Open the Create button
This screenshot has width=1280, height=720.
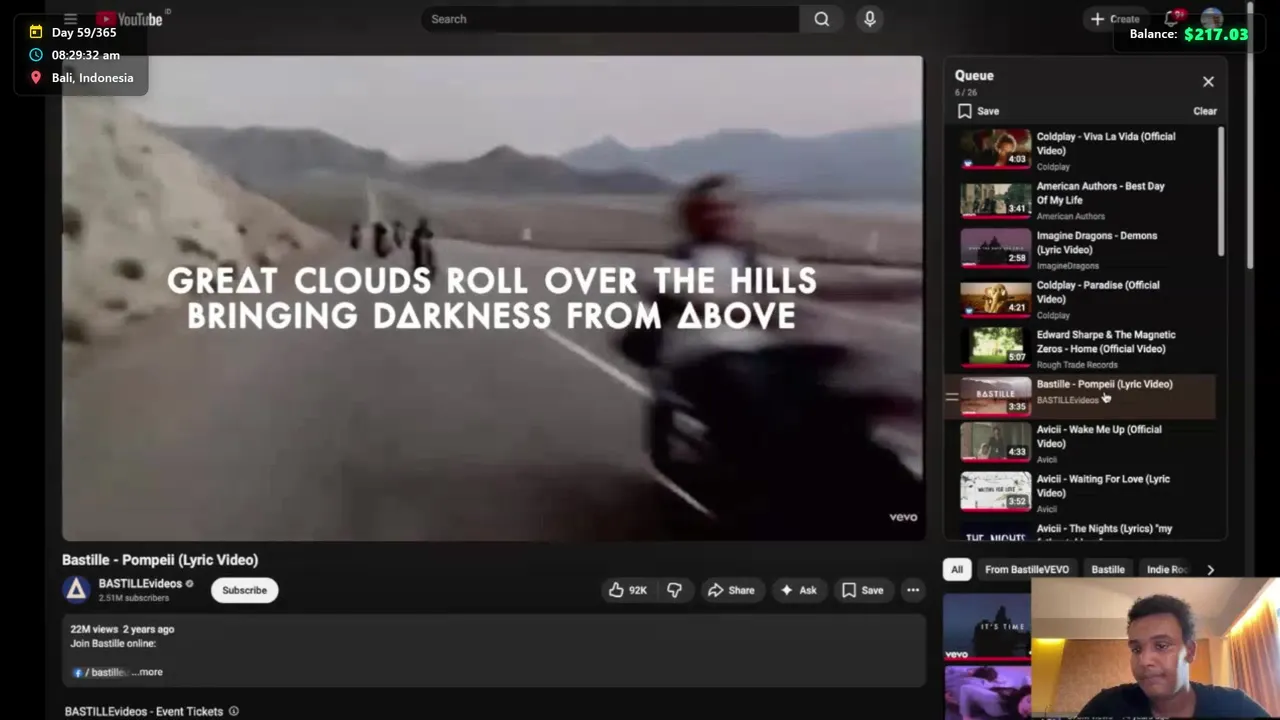pos(1115,19)
